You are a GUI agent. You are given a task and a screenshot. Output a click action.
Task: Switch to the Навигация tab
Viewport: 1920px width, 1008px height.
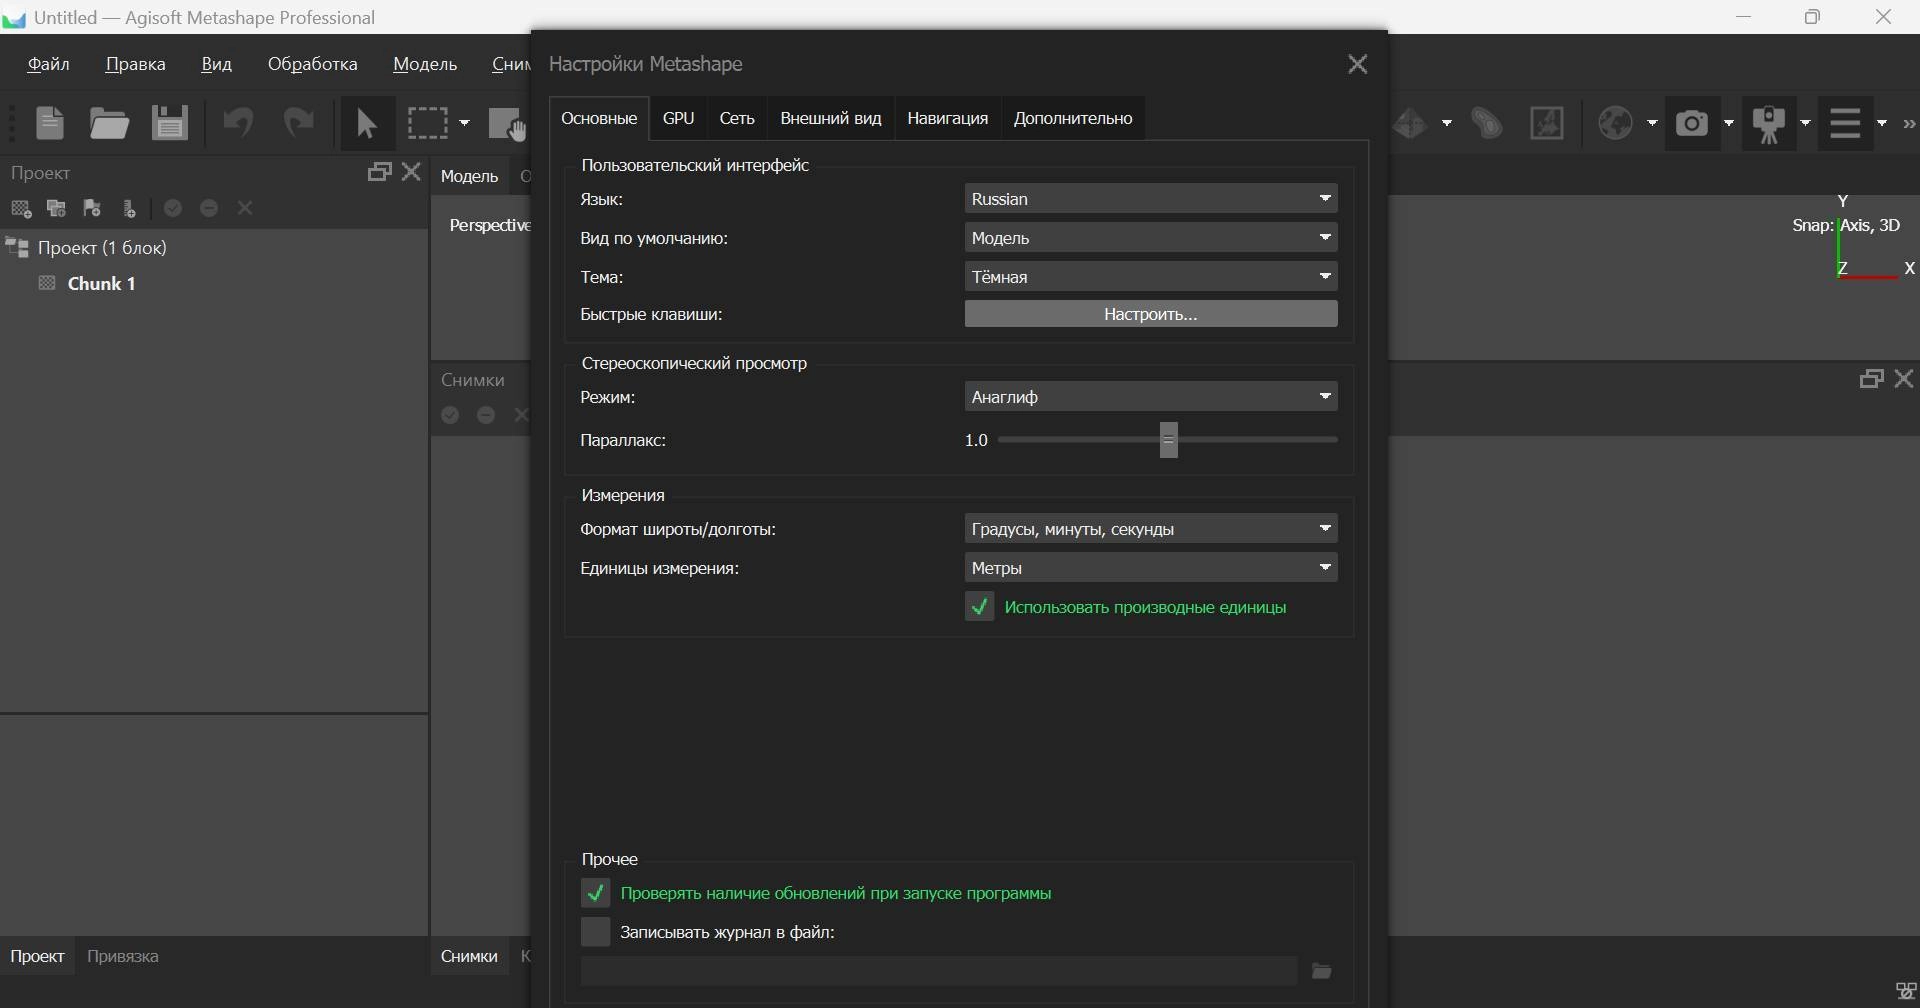(x=947, y=118)
